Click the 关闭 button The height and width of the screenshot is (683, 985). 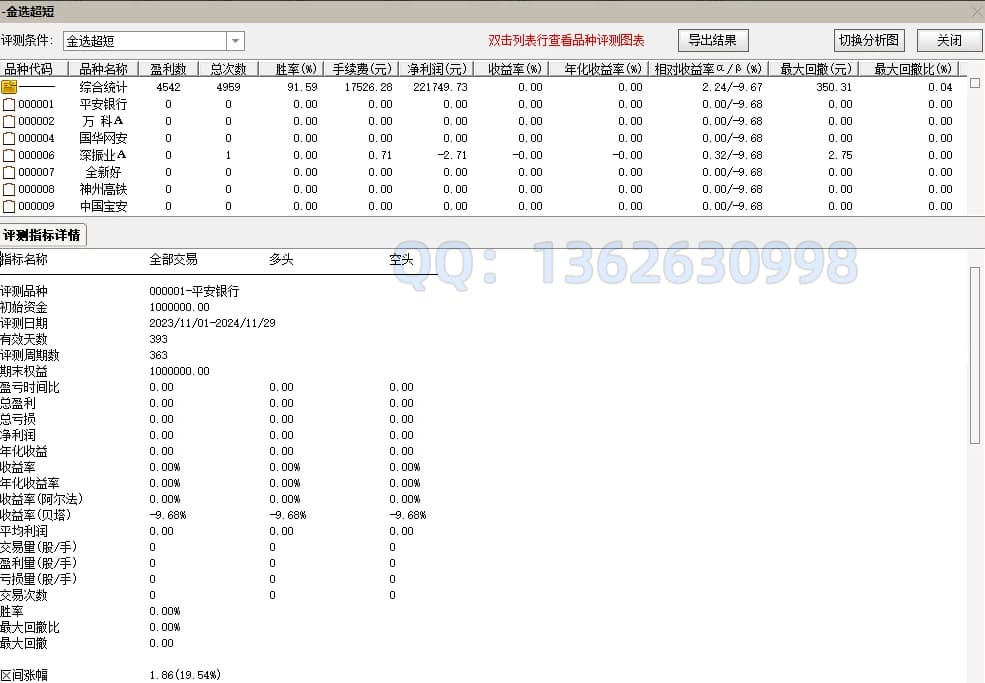coord(949,40)
